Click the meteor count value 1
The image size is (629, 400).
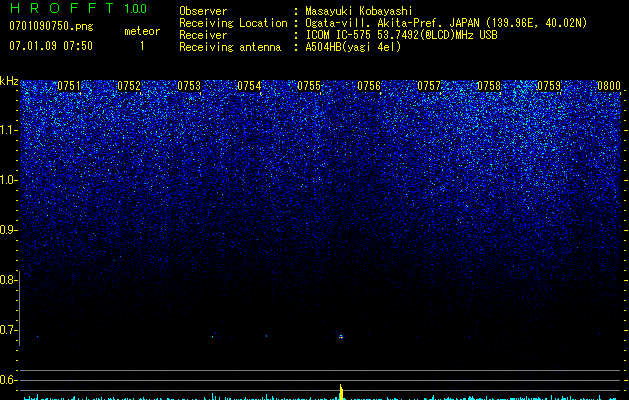142,46
